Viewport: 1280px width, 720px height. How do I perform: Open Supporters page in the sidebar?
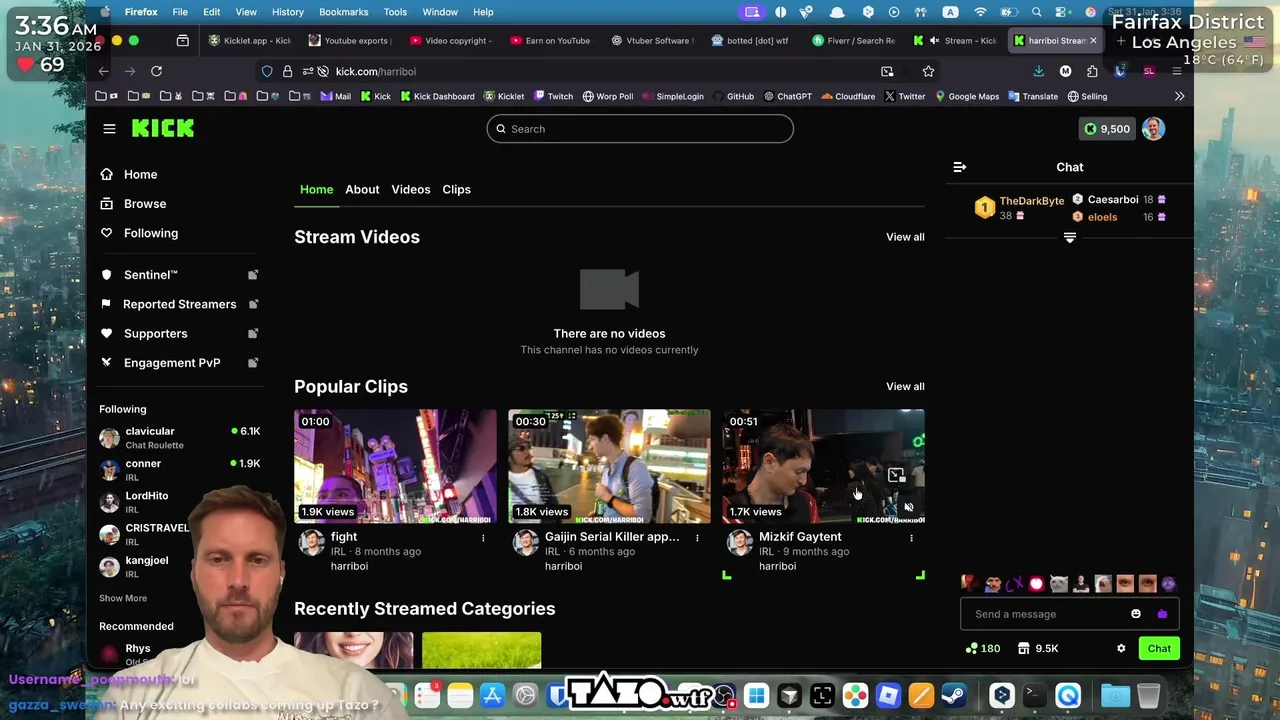(179, 333)
